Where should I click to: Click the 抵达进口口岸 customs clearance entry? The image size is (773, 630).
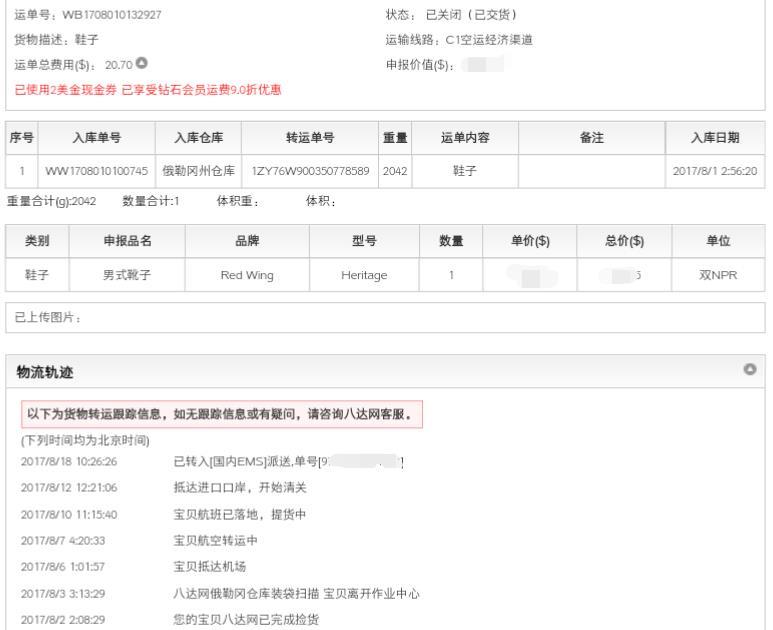click(x=239, y=488)
